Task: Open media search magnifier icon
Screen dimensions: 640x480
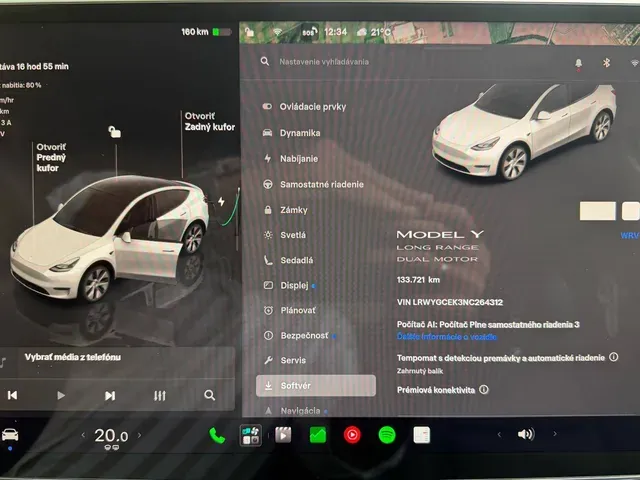Action: coord(209,395)
